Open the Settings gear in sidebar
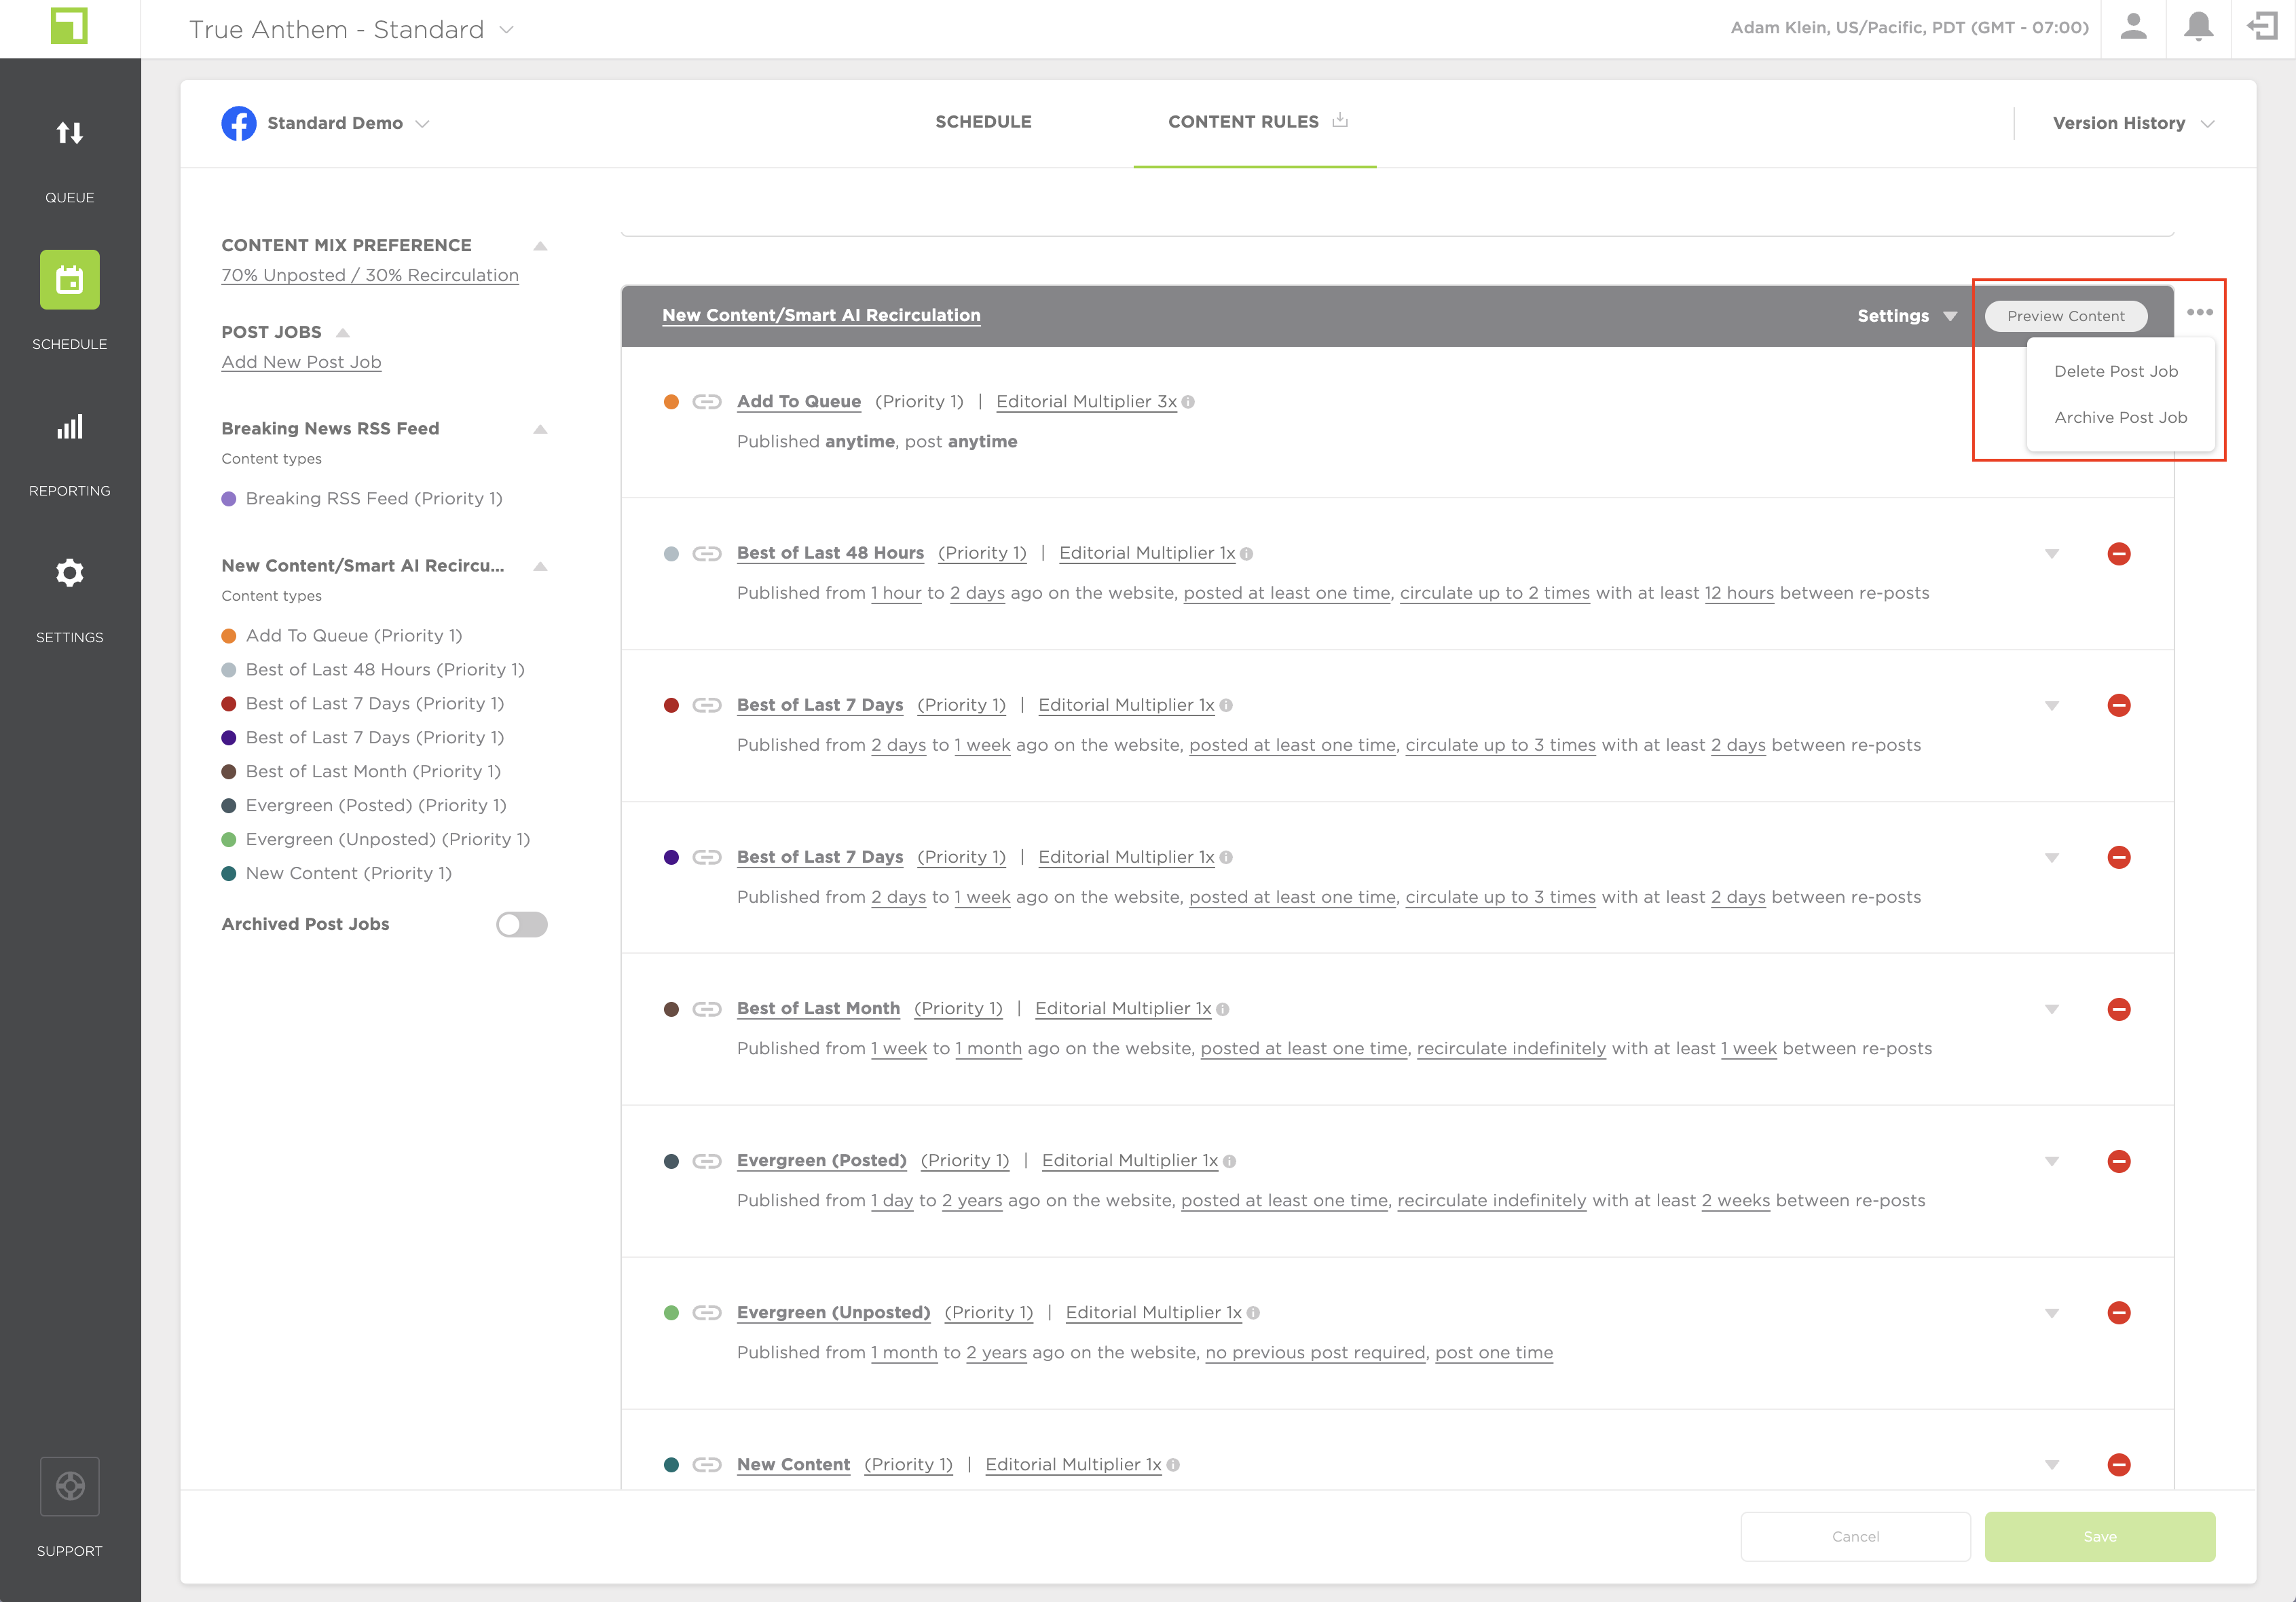Viewport: 2296px width, 1602px height. coord(69,574)
